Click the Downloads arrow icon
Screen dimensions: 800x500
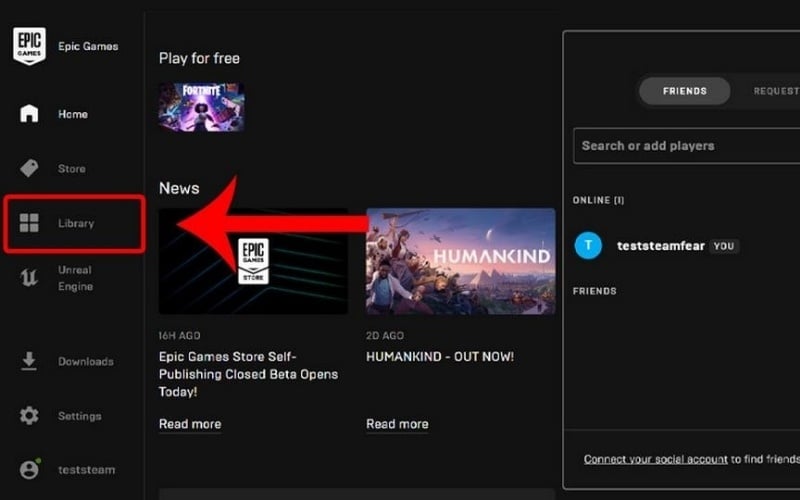[29, 361]
